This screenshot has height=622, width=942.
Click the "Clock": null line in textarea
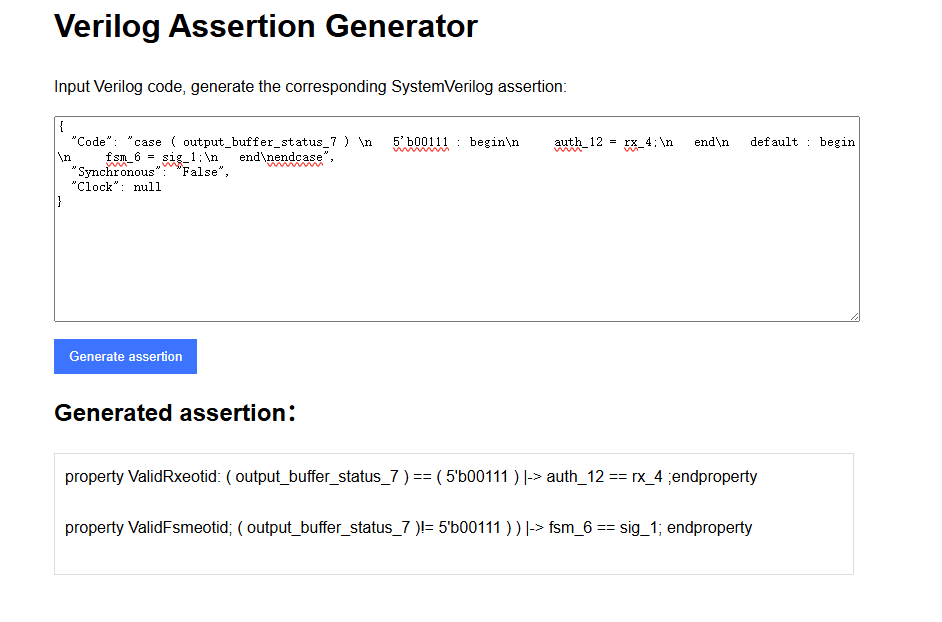[x=115, y=187]
